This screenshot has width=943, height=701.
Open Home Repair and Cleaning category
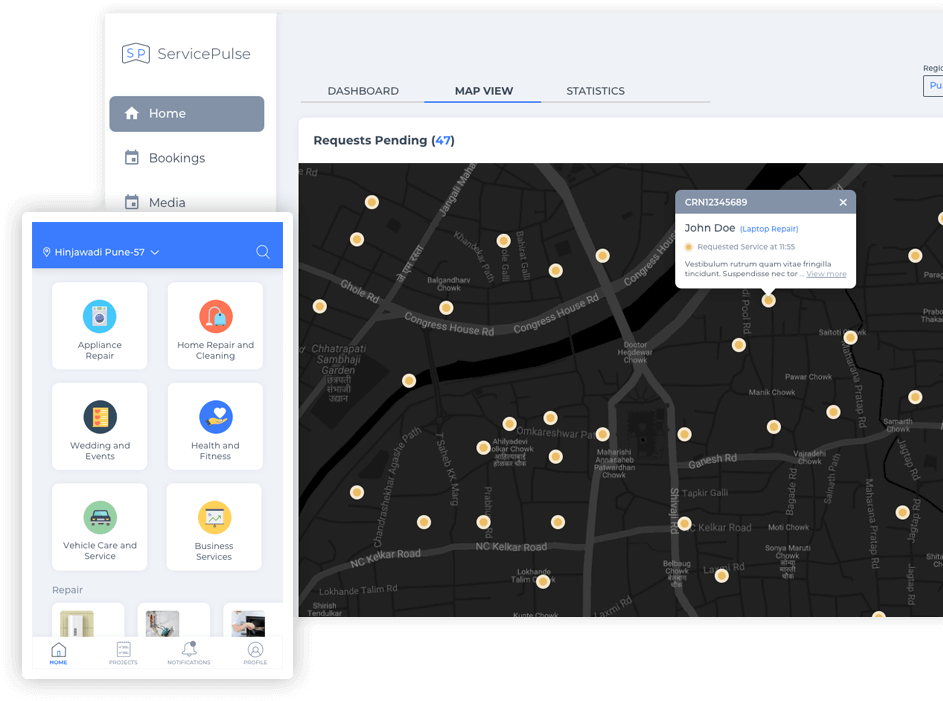click(215, 317)
